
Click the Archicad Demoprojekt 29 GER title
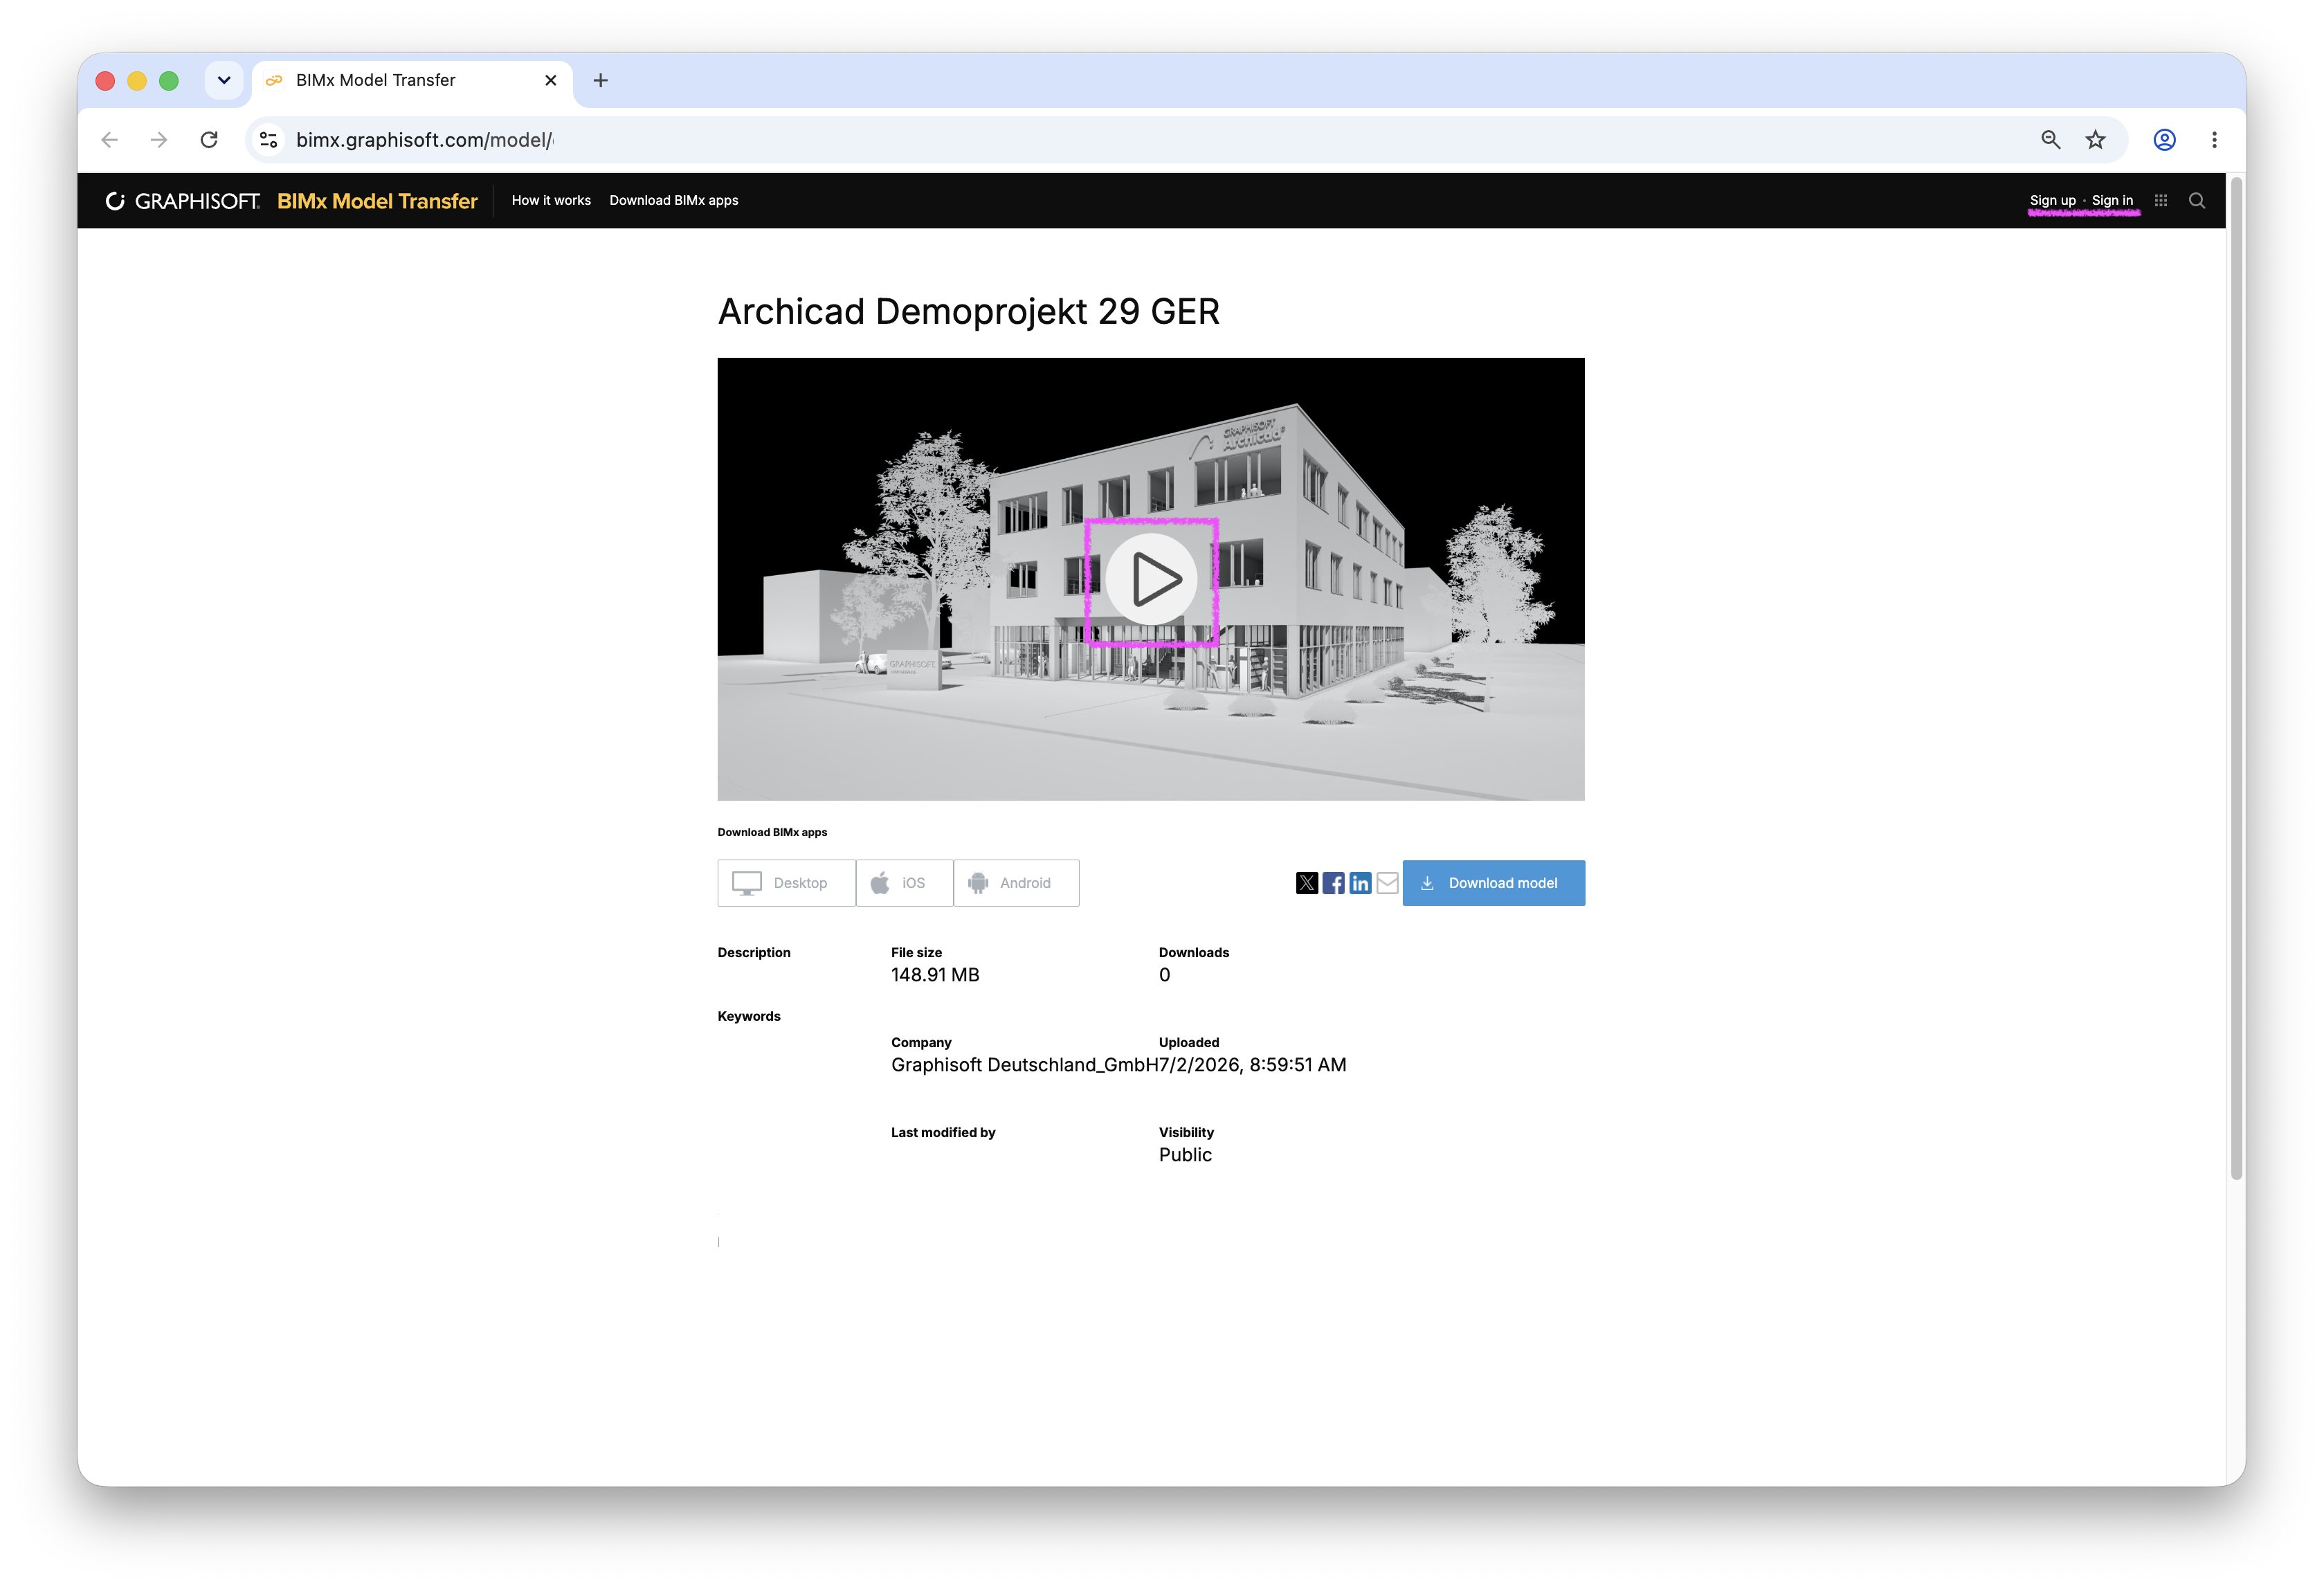click(968, 312)
